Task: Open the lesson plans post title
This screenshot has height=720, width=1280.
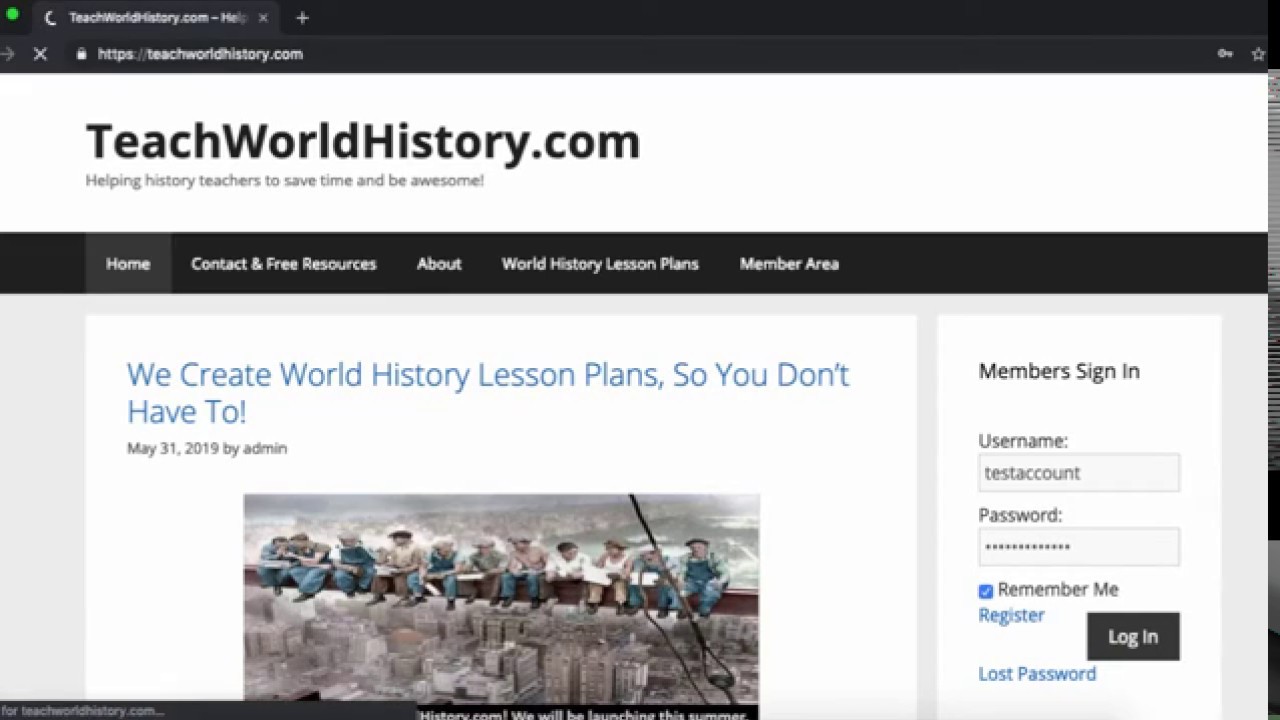Action: [488, 392]
